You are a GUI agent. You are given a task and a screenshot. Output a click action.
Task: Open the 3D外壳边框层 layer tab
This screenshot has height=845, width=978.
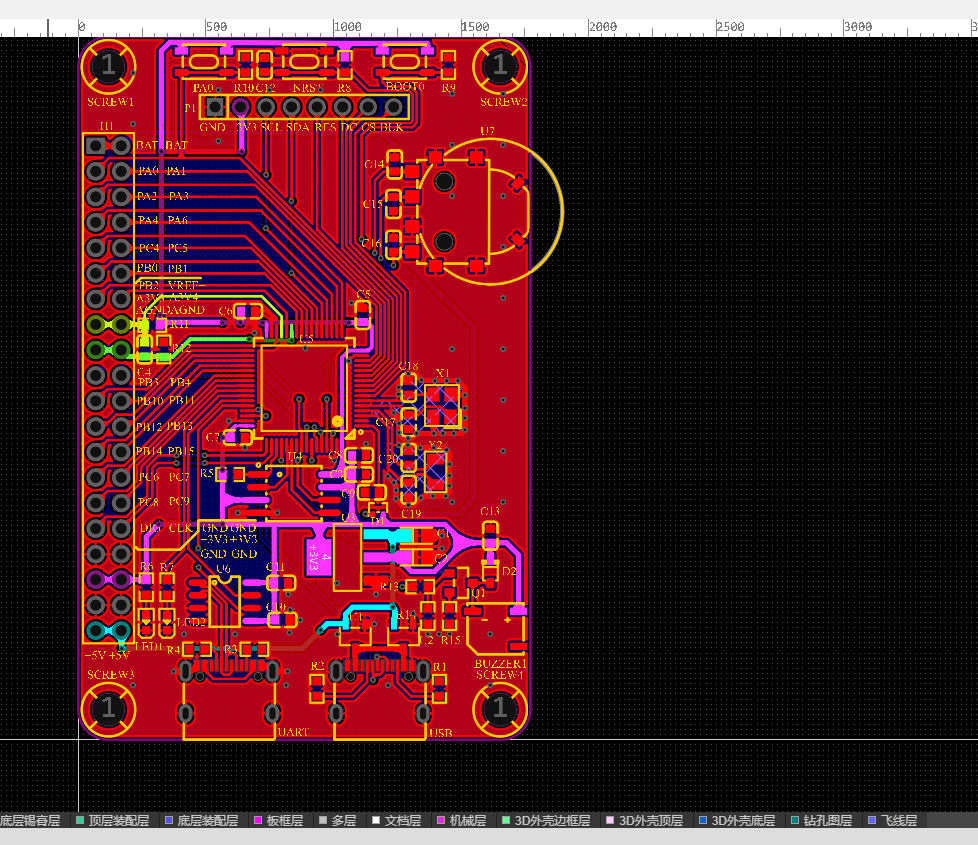(546, 821)
